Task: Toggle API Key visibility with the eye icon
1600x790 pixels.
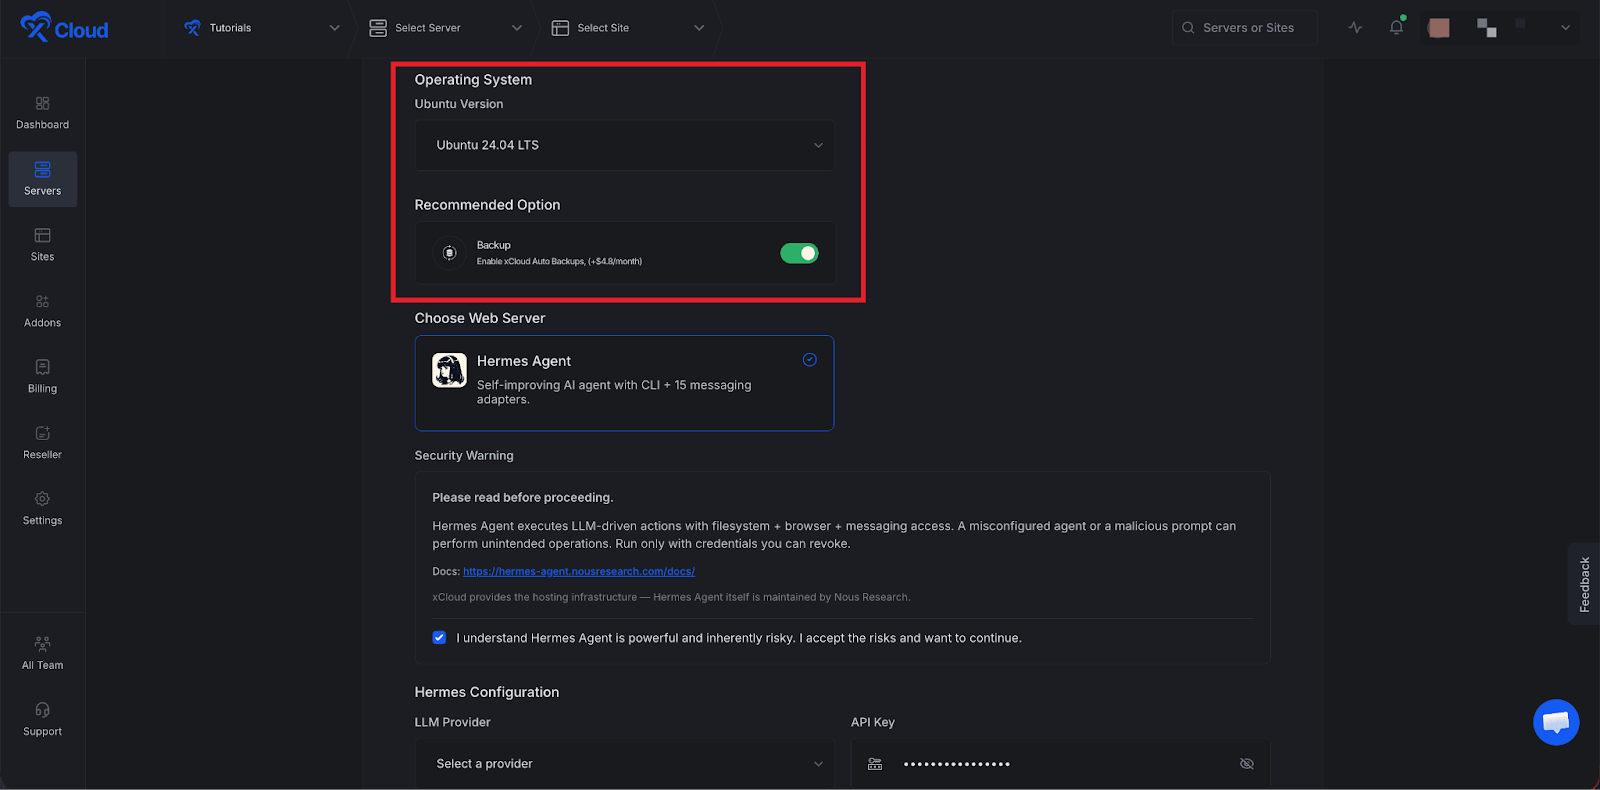Action: pyautogui.click(x=1246, y=763)
